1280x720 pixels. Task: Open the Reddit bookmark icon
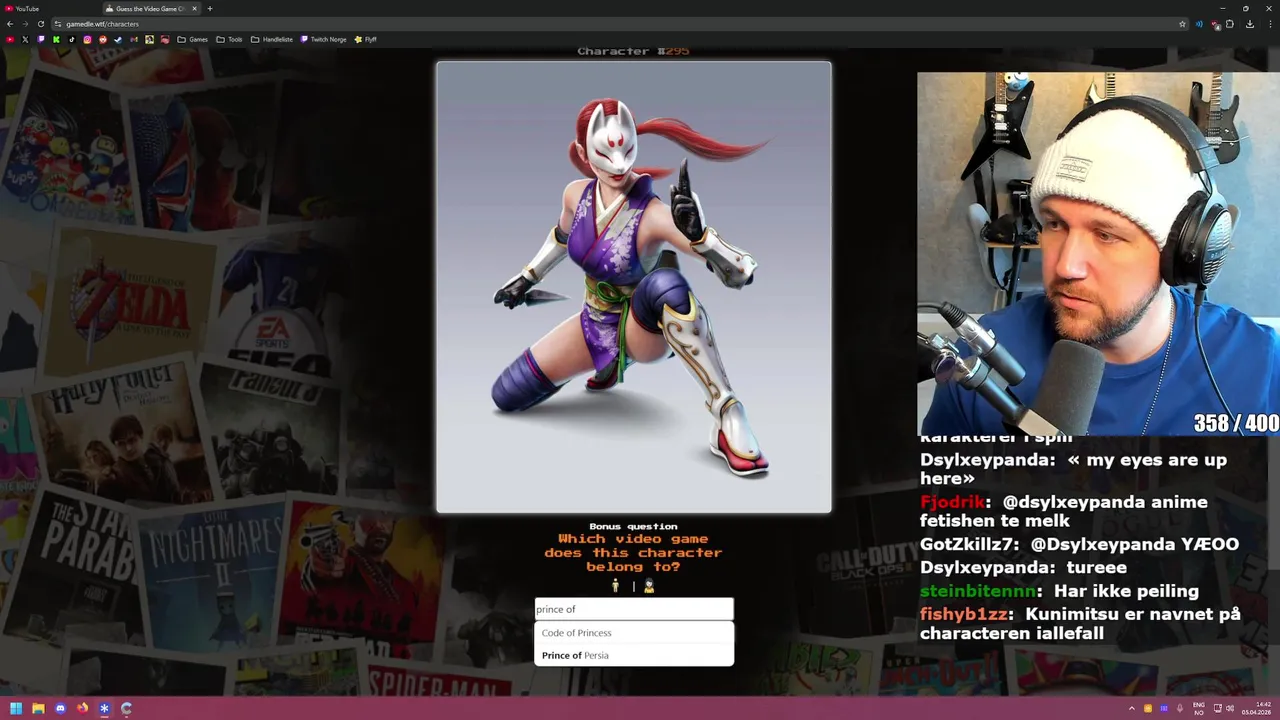[x=103, y=39]
